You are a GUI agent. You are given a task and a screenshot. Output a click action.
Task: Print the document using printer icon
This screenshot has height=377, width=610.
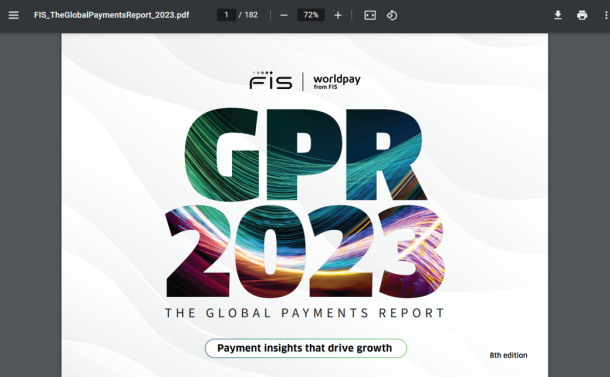582,15
